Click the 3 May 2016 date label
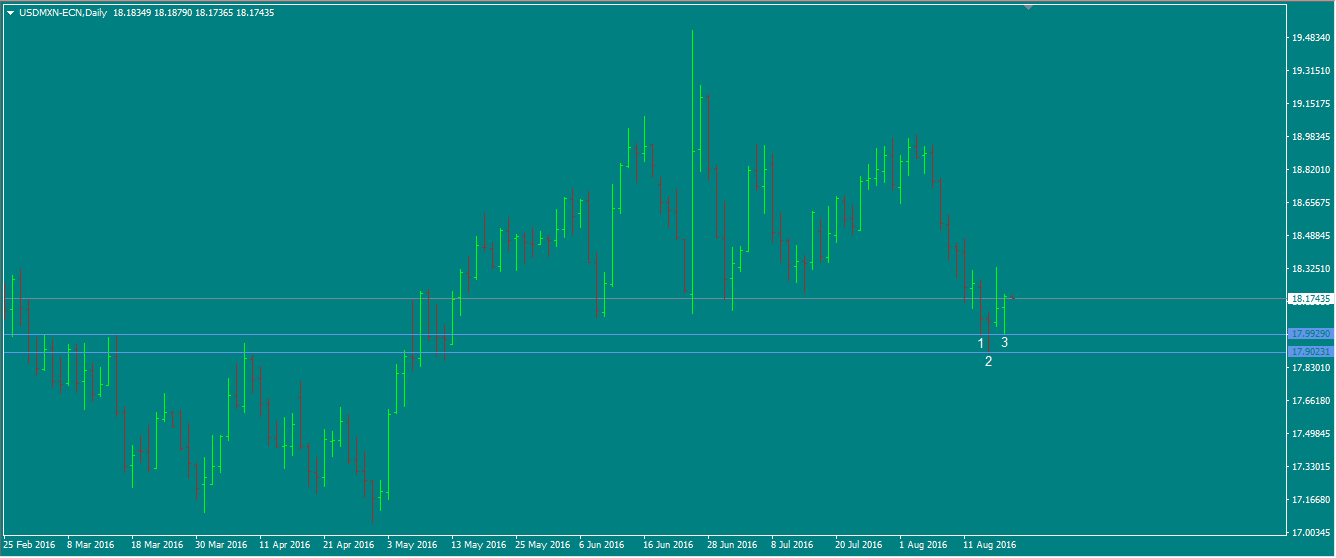 413,545
